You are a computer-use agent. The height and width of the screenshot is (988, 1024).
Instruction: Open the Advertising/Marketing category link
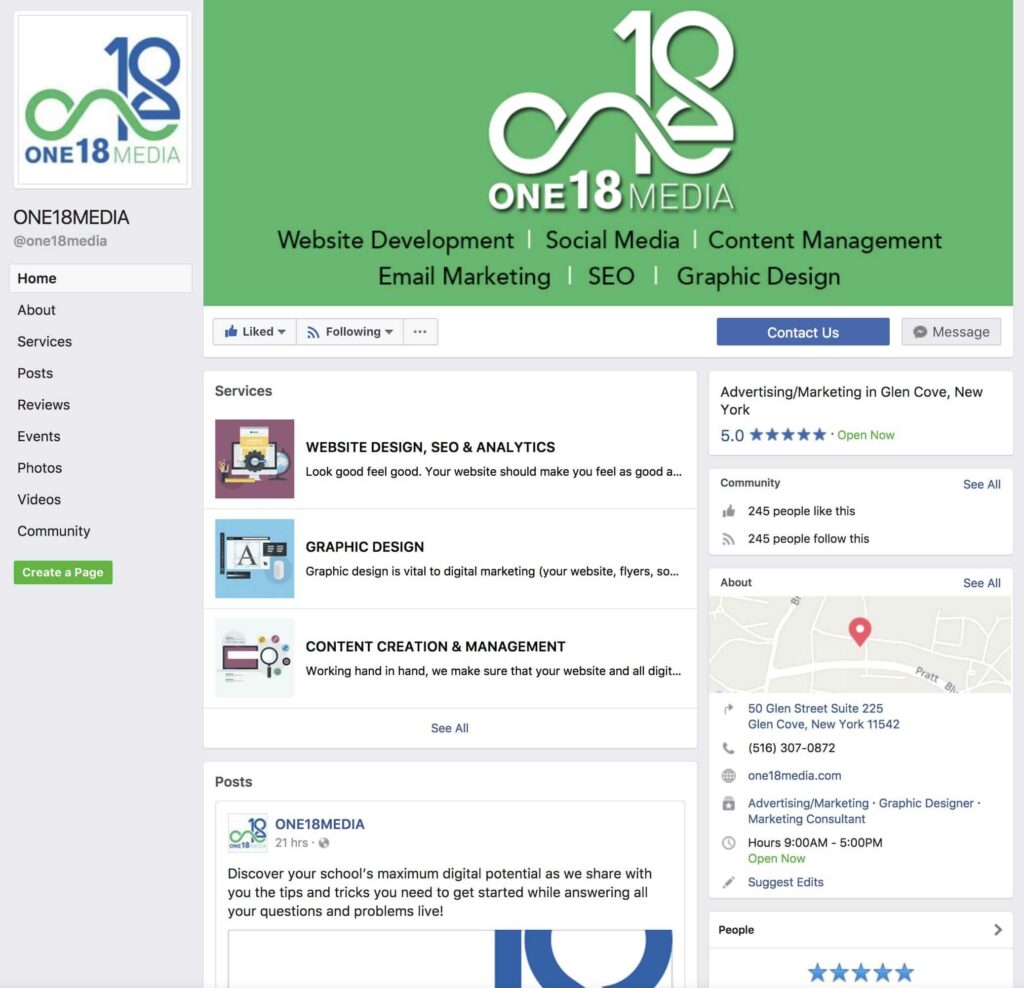coord(808,803)
